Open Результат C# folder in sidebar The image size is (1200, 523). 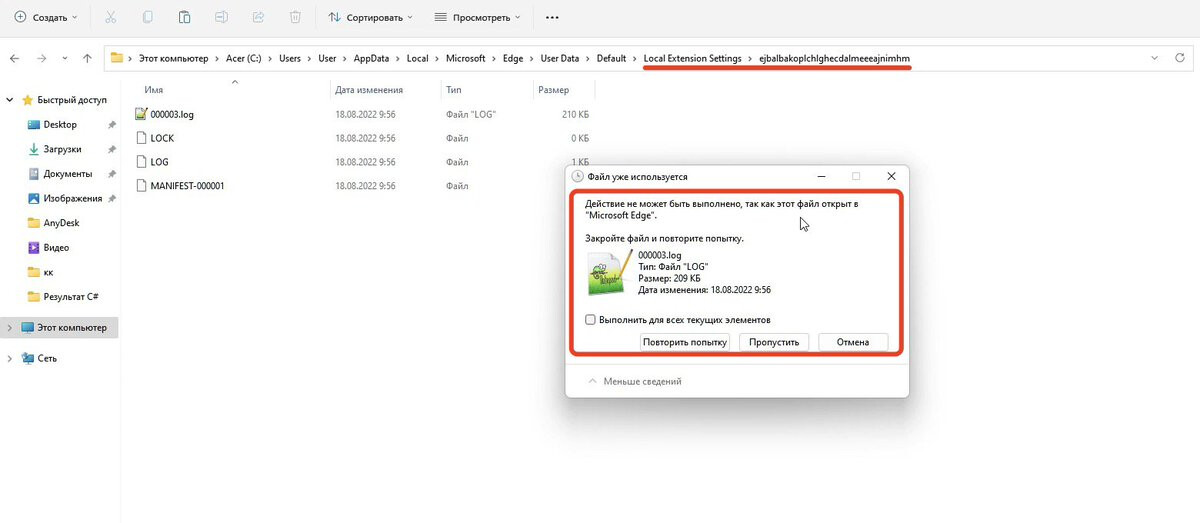click(70, 297)
